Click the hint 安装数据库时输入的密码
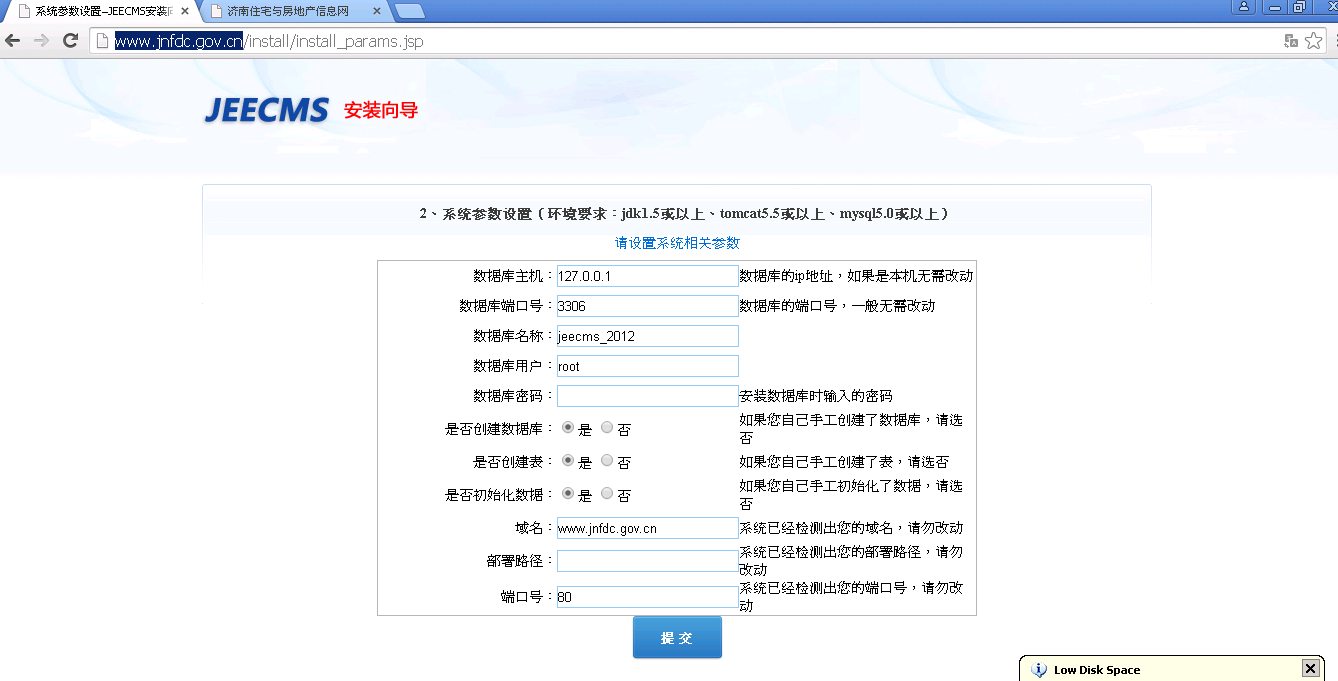 point(816,396)
